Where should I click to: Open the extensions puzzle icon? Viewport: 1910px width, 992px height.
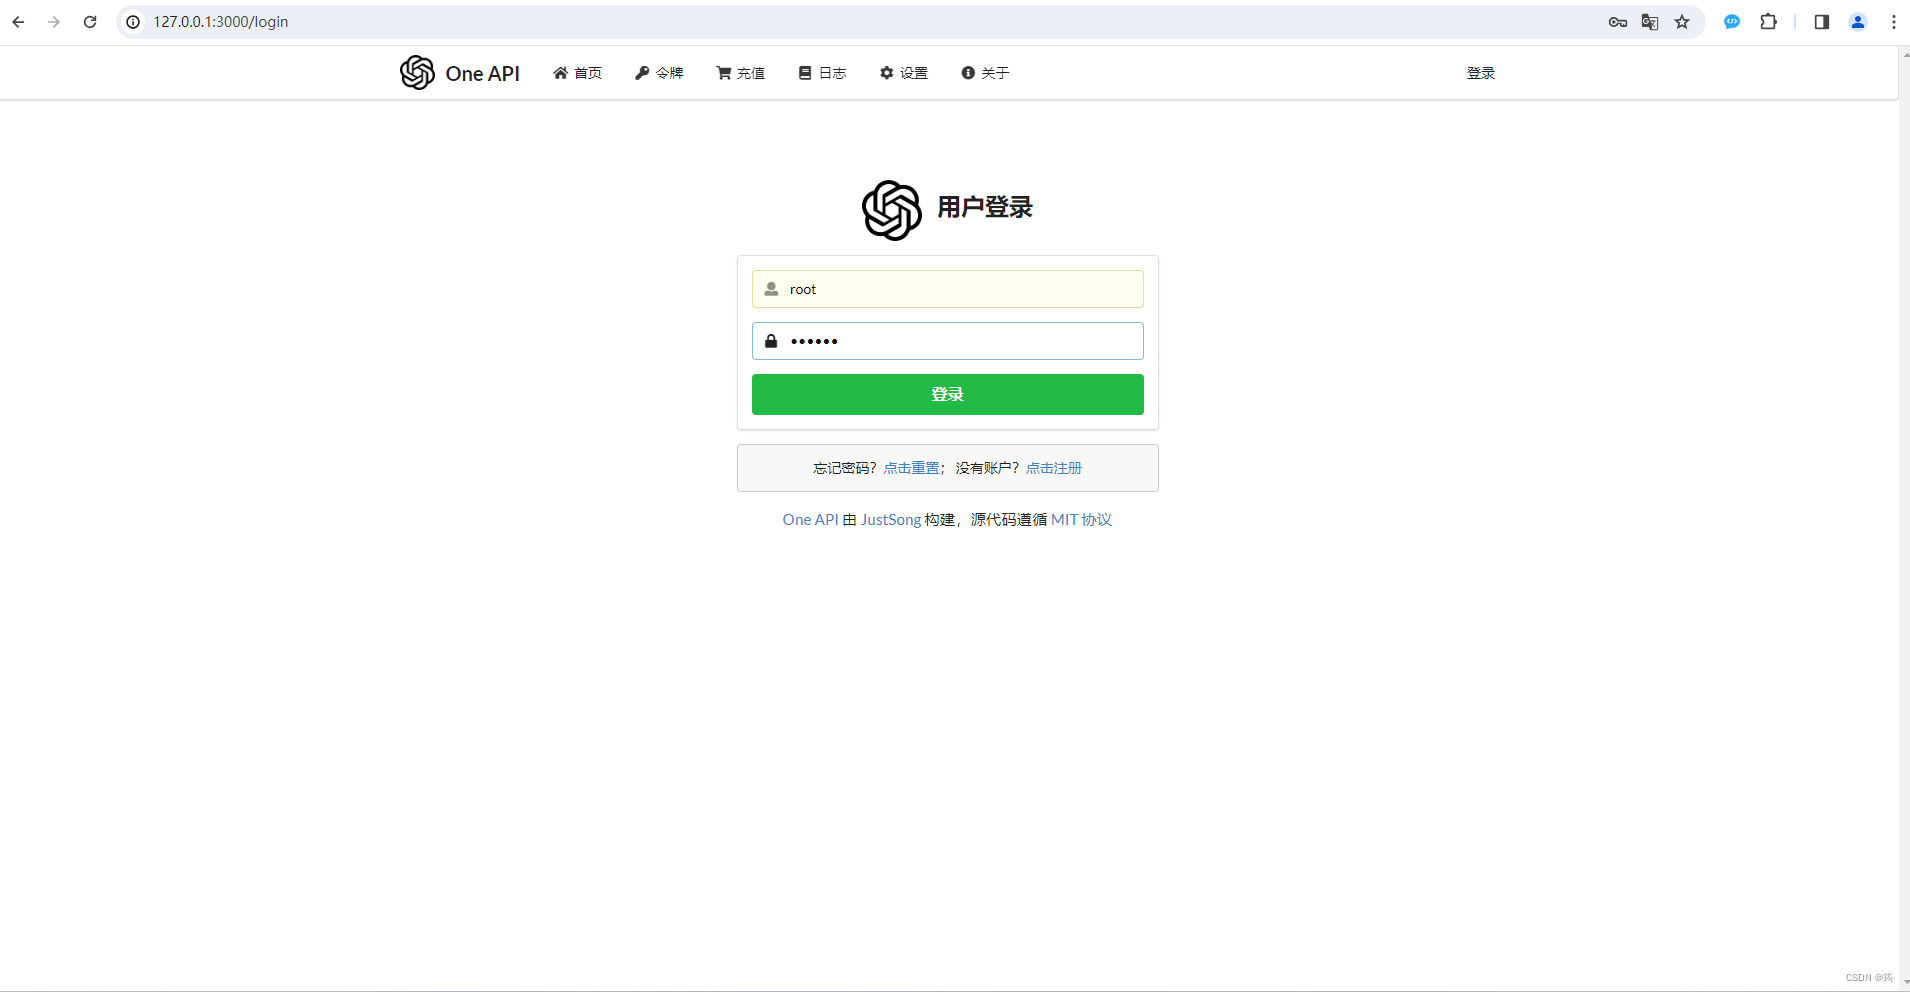(1768, 22)
